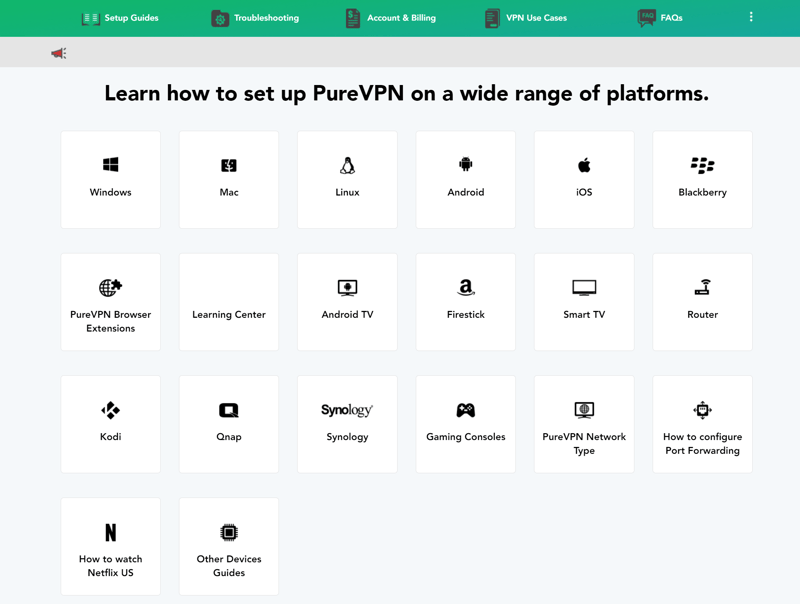
Task: Open the PureVPN Network Type label
Action: click(584, 444)
